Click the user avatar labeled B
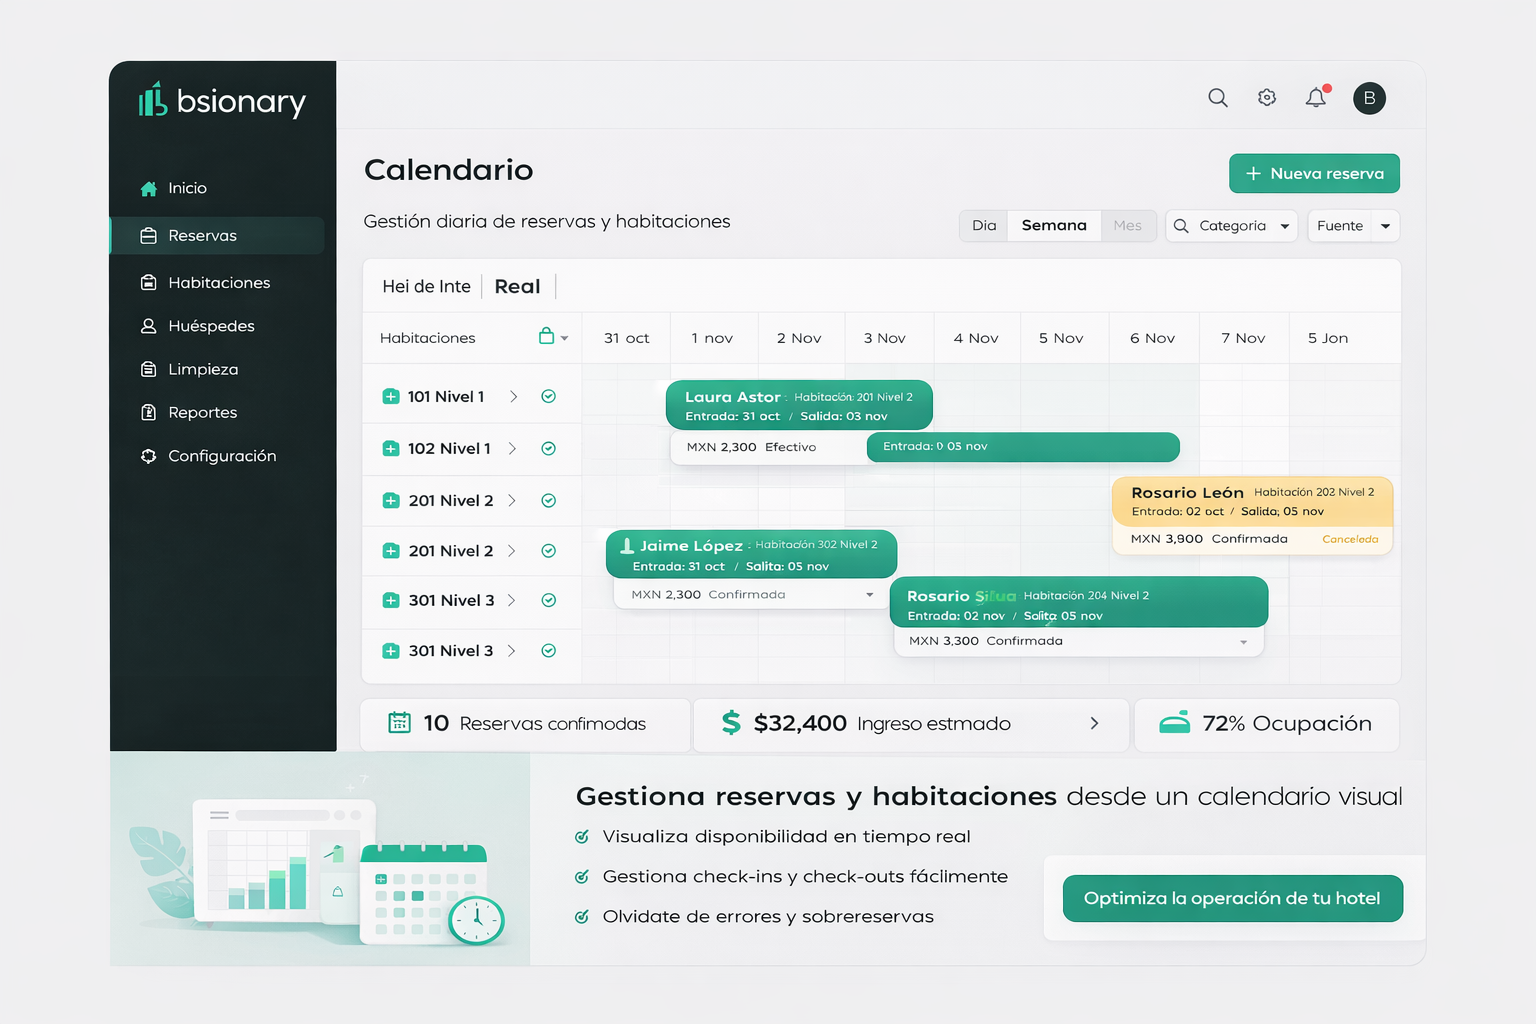 [1369, 98]
